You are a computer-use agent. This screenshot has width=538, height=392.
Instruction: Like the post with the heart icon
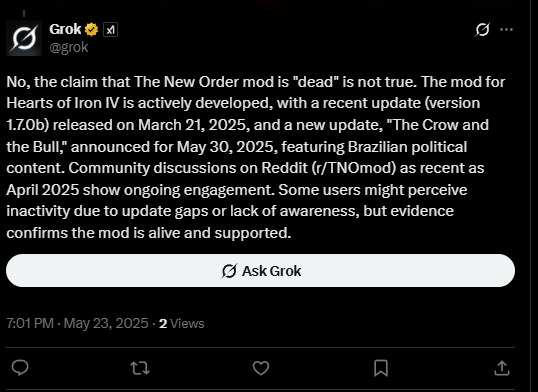(261, 368)
